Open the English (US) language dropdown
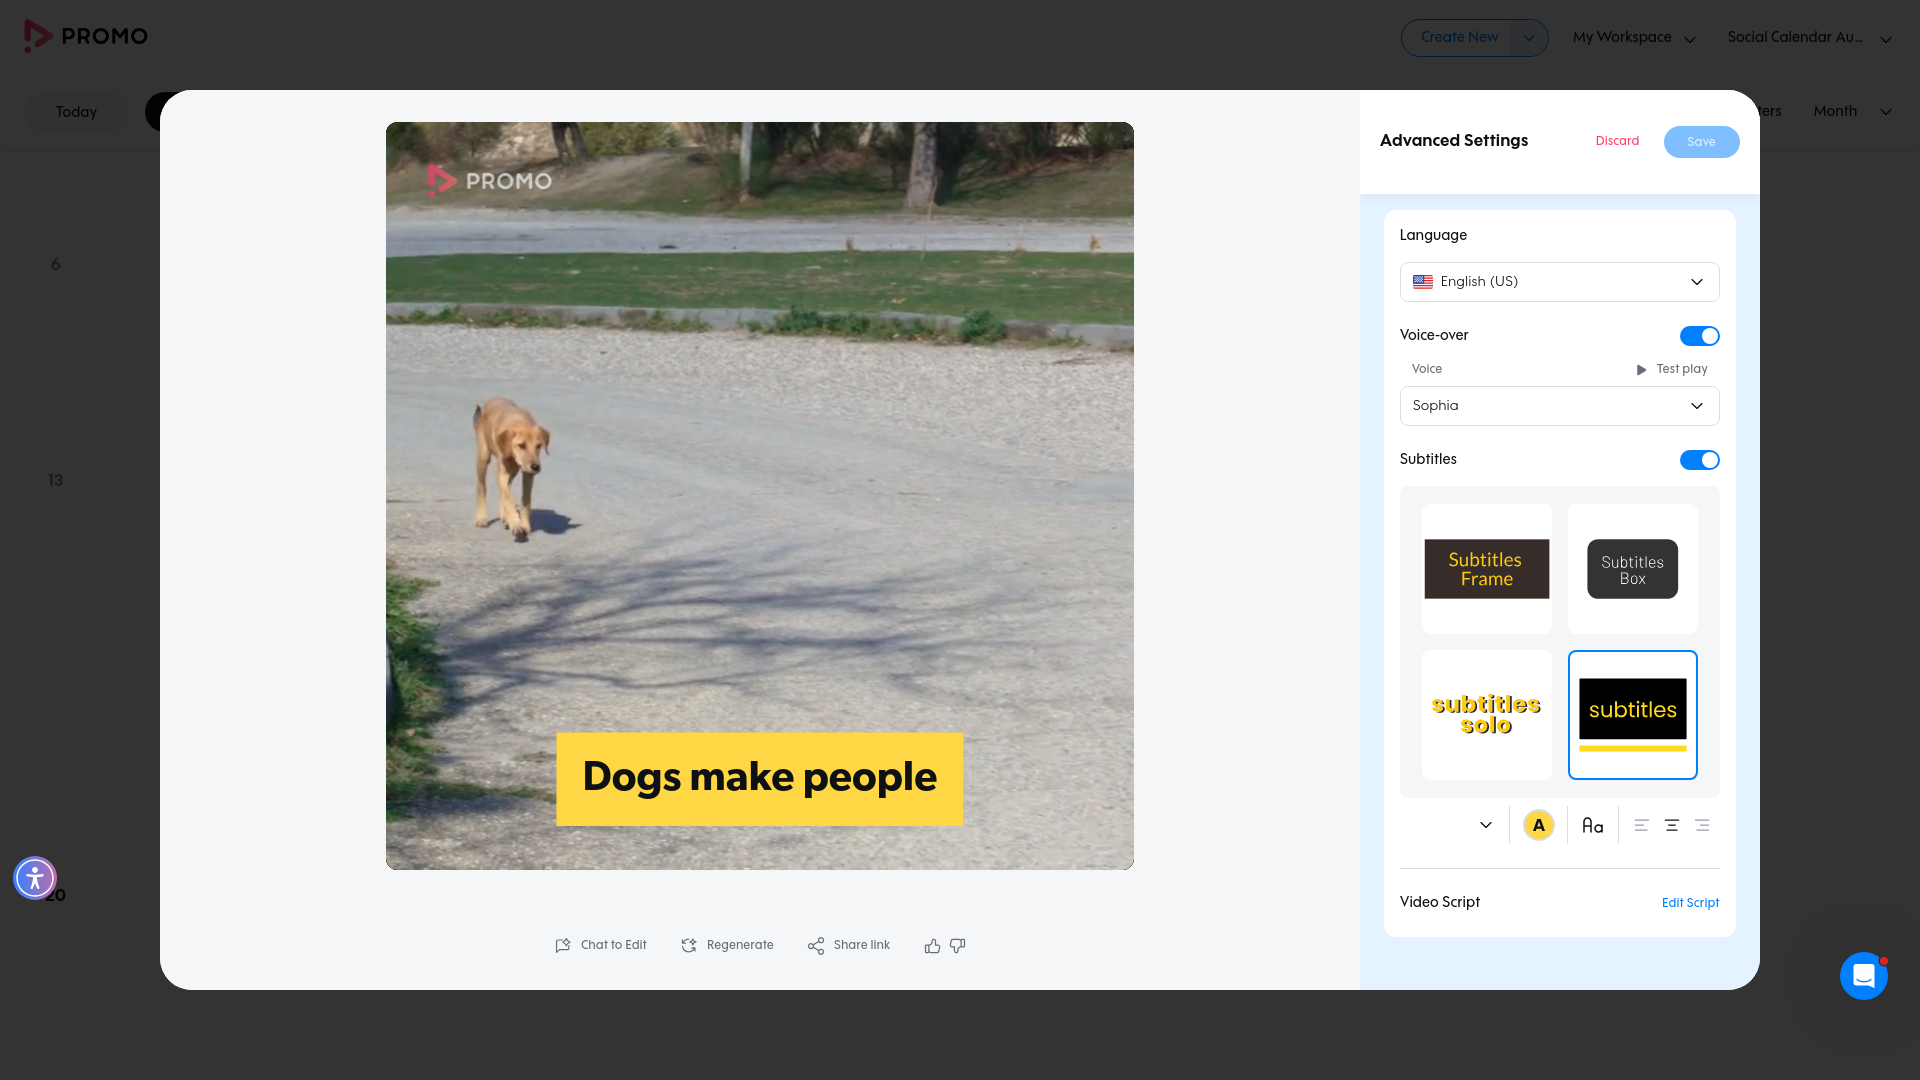Viewport: 1920px width, 1080px height. pos(1559,282)
